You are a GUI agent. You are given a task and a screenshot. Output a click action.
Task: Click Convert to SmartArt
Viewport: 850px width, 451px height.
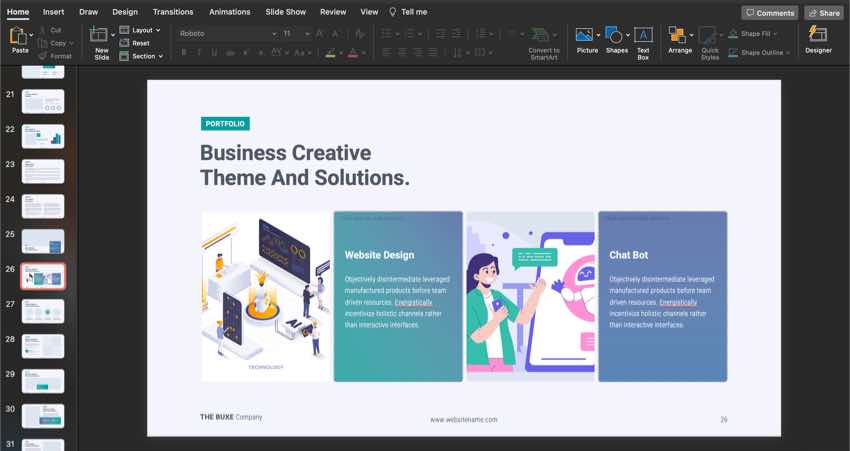coord(544,43)
